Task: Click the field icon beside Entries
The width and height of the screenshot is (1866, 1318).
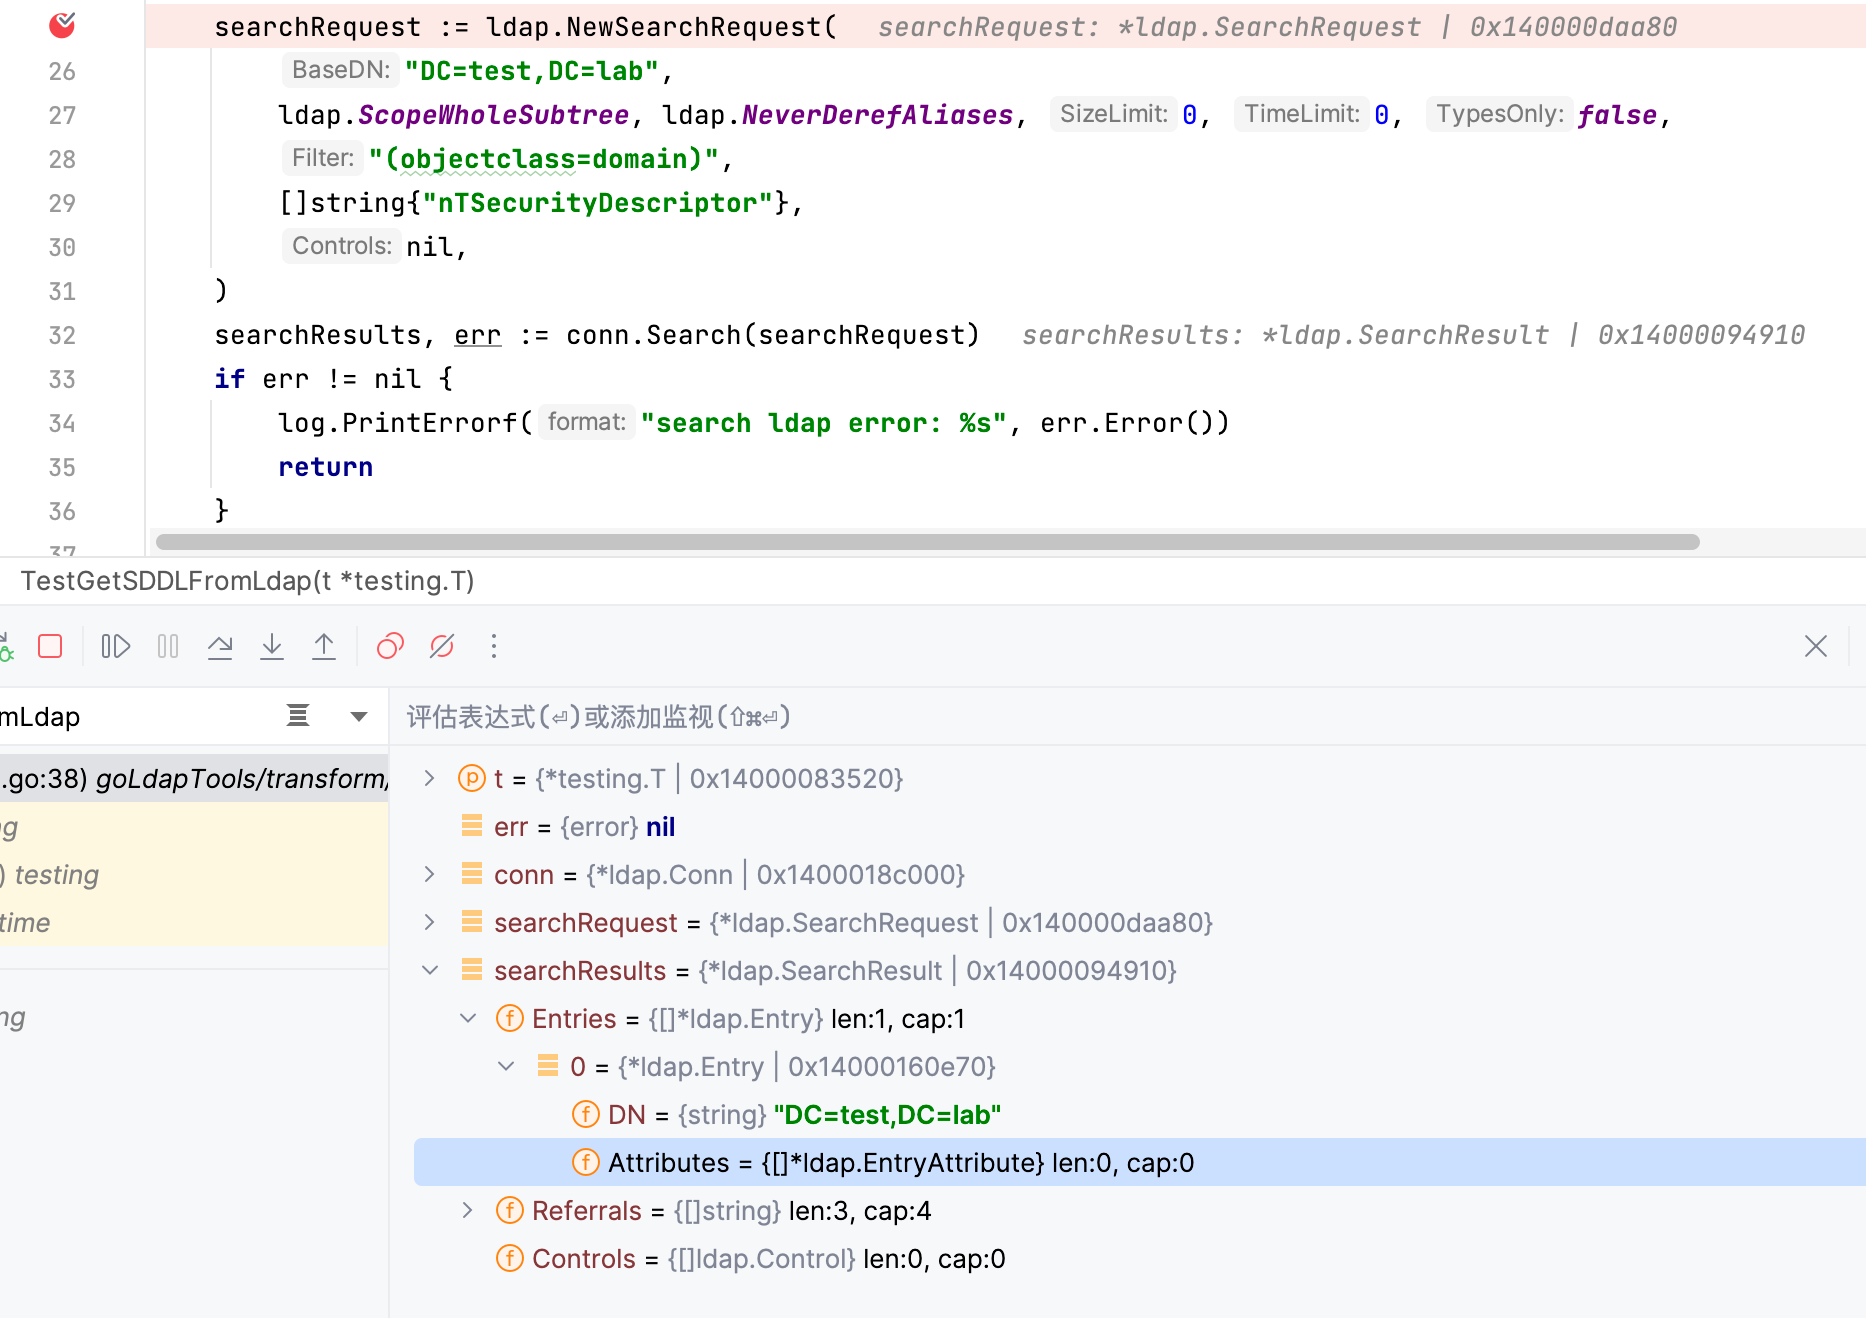Action: coord(510,1018)
